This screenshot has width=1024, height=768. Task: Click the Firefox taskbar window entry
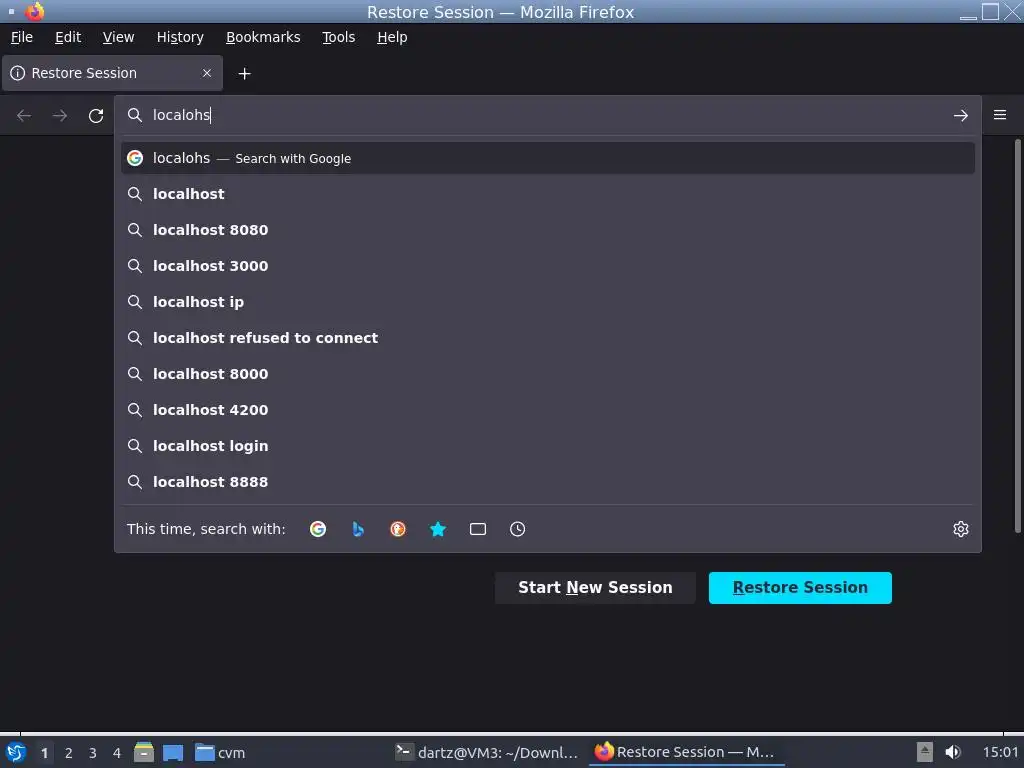pyautogui.click(x=686, y=752)
